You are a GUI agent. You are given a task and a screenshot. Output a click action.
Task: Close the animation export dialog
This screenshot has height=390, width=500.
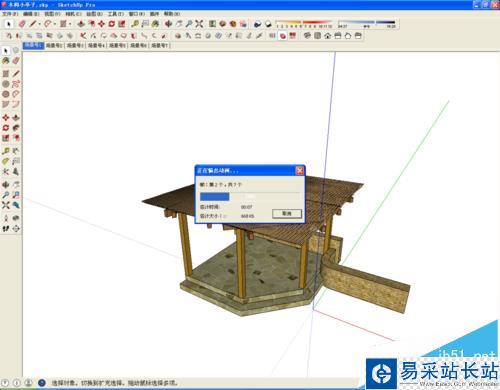(x=299, y=170)
